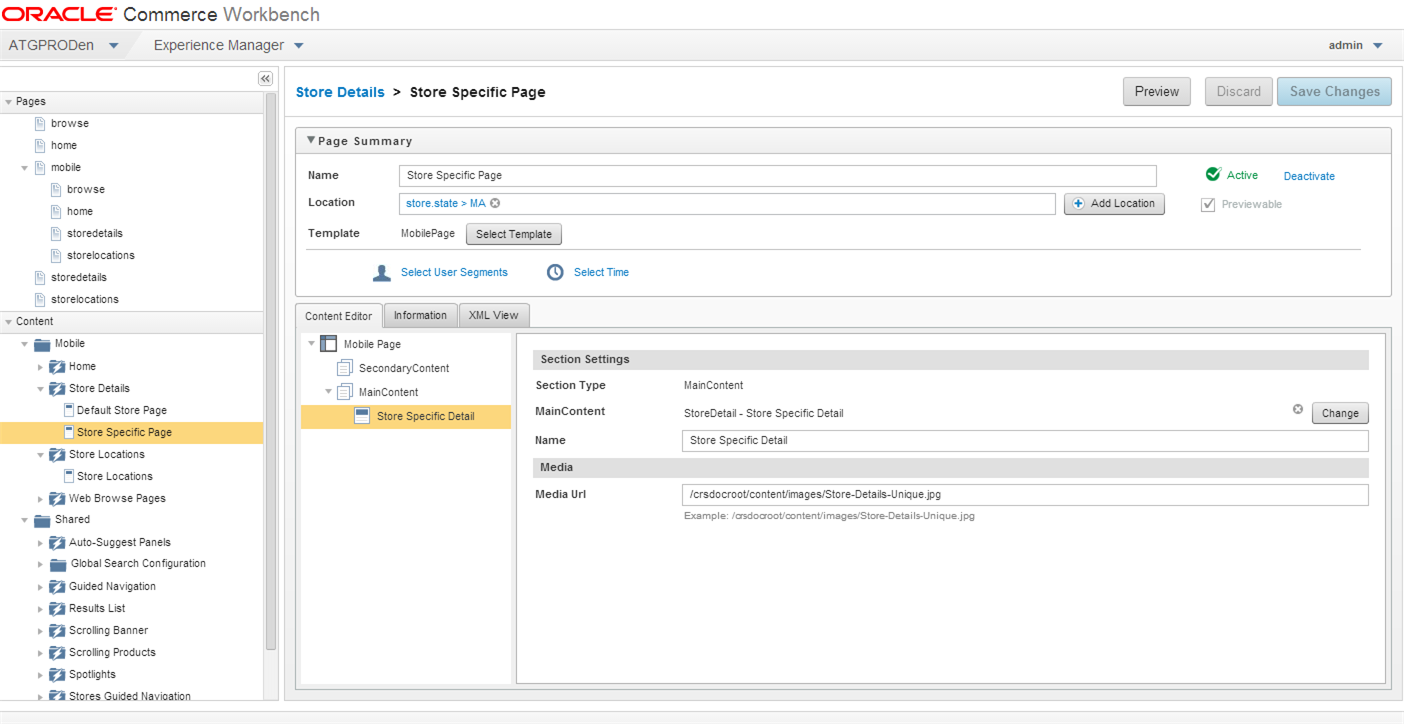Screen dimensions: 1404x724
Task: Click the Home content collection icon
Action: pyautogui.click(x=57, y=367)
